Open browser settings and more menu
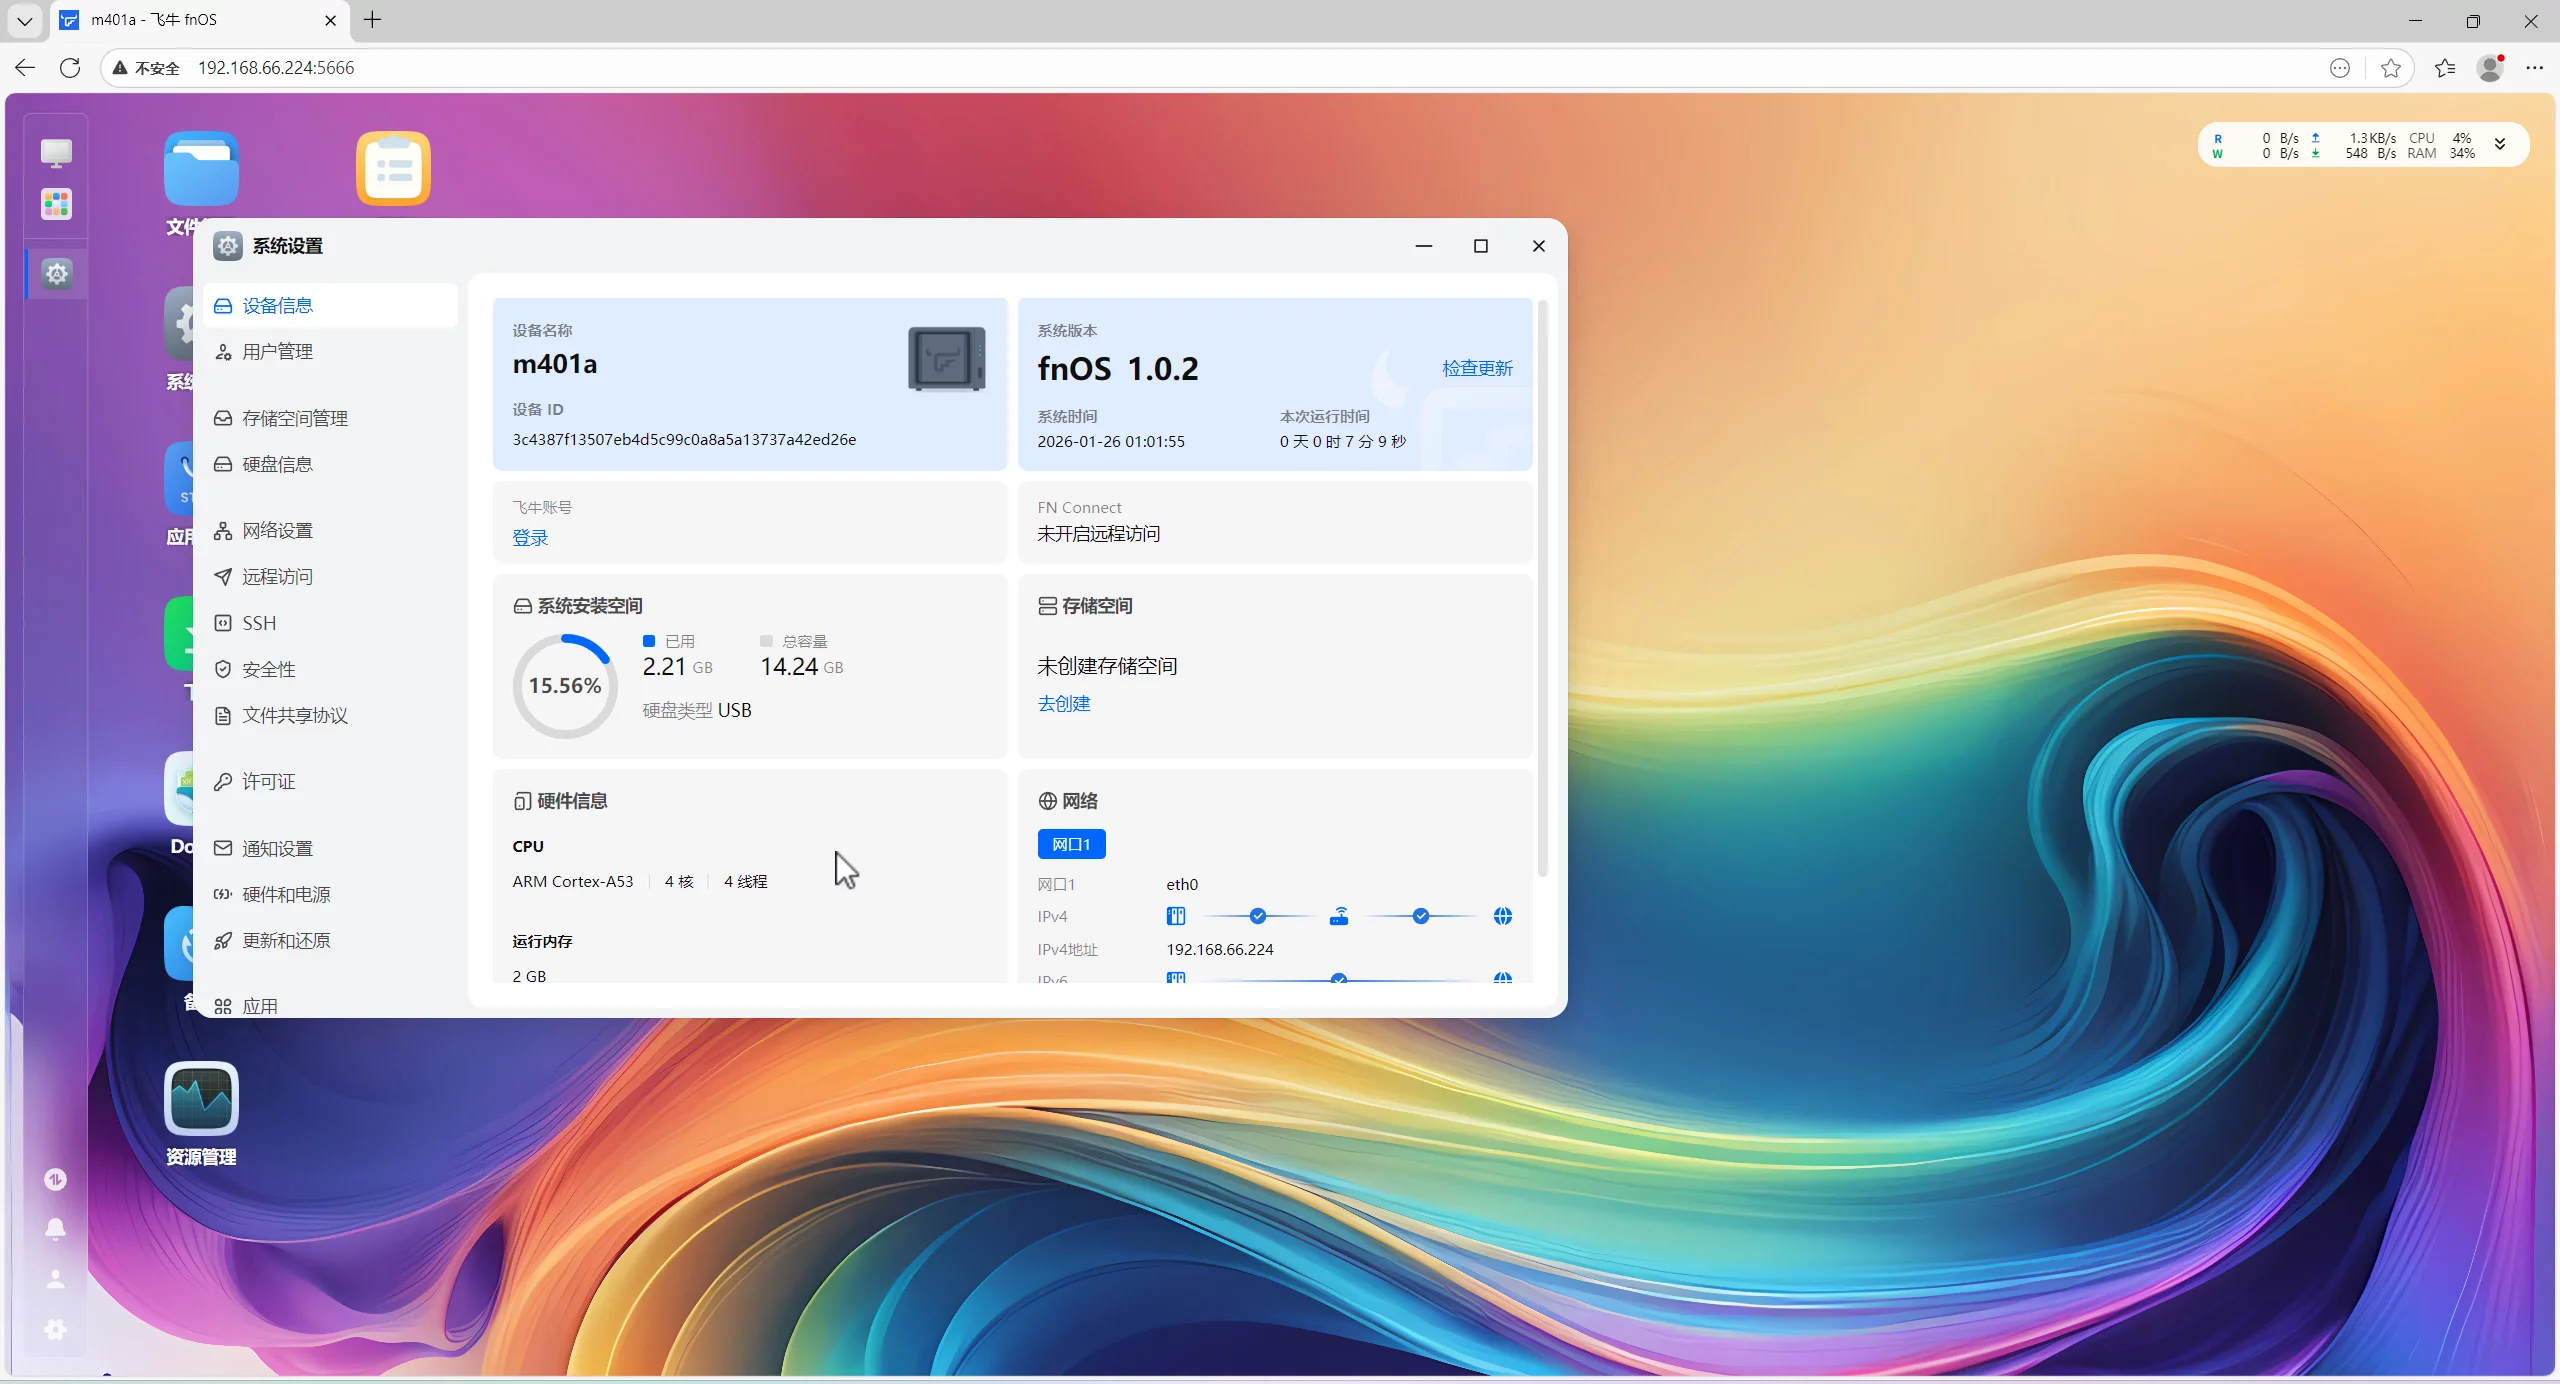 pyautogui.click(x=2534, y=68)
